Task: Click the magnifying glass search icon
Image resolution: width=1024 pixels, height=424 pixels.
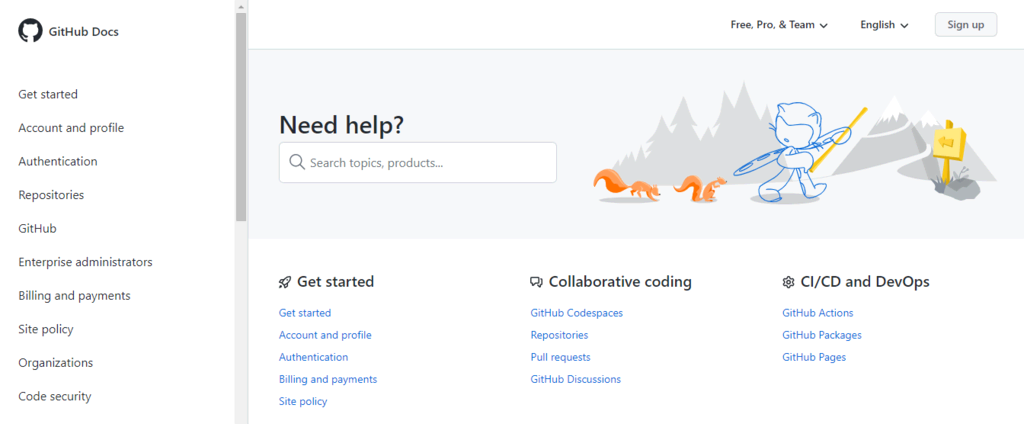Action: click(x=296, y=162)
